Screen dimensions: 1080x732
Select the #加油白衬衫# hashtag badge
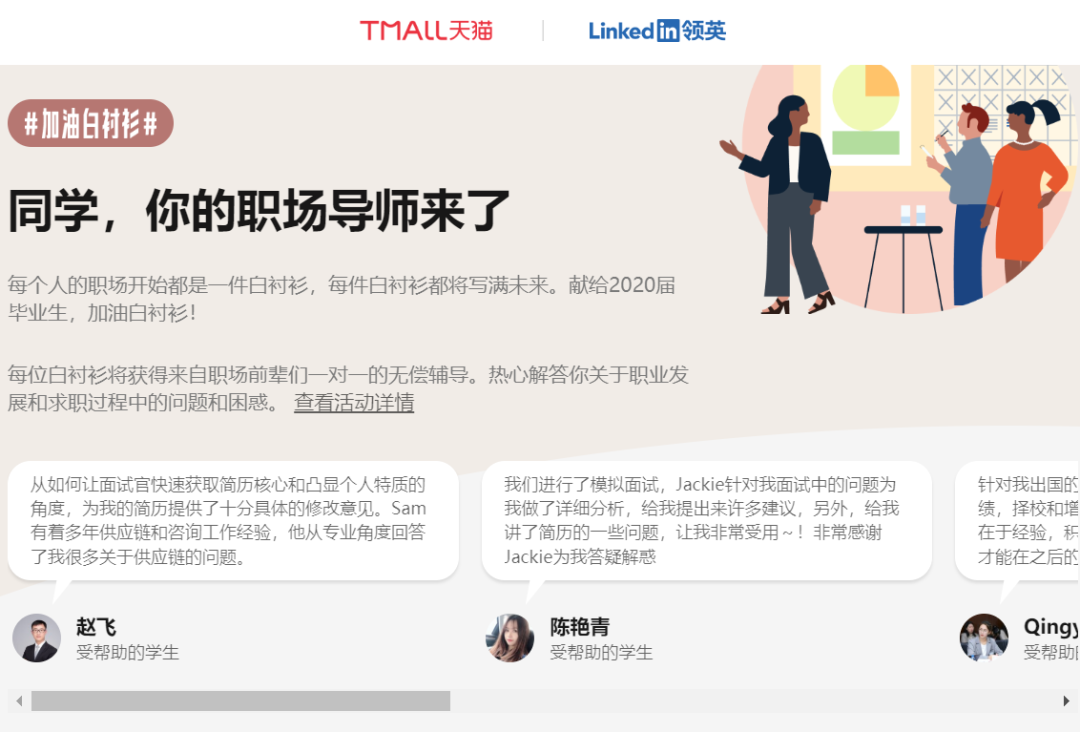(x=91, y=123)
